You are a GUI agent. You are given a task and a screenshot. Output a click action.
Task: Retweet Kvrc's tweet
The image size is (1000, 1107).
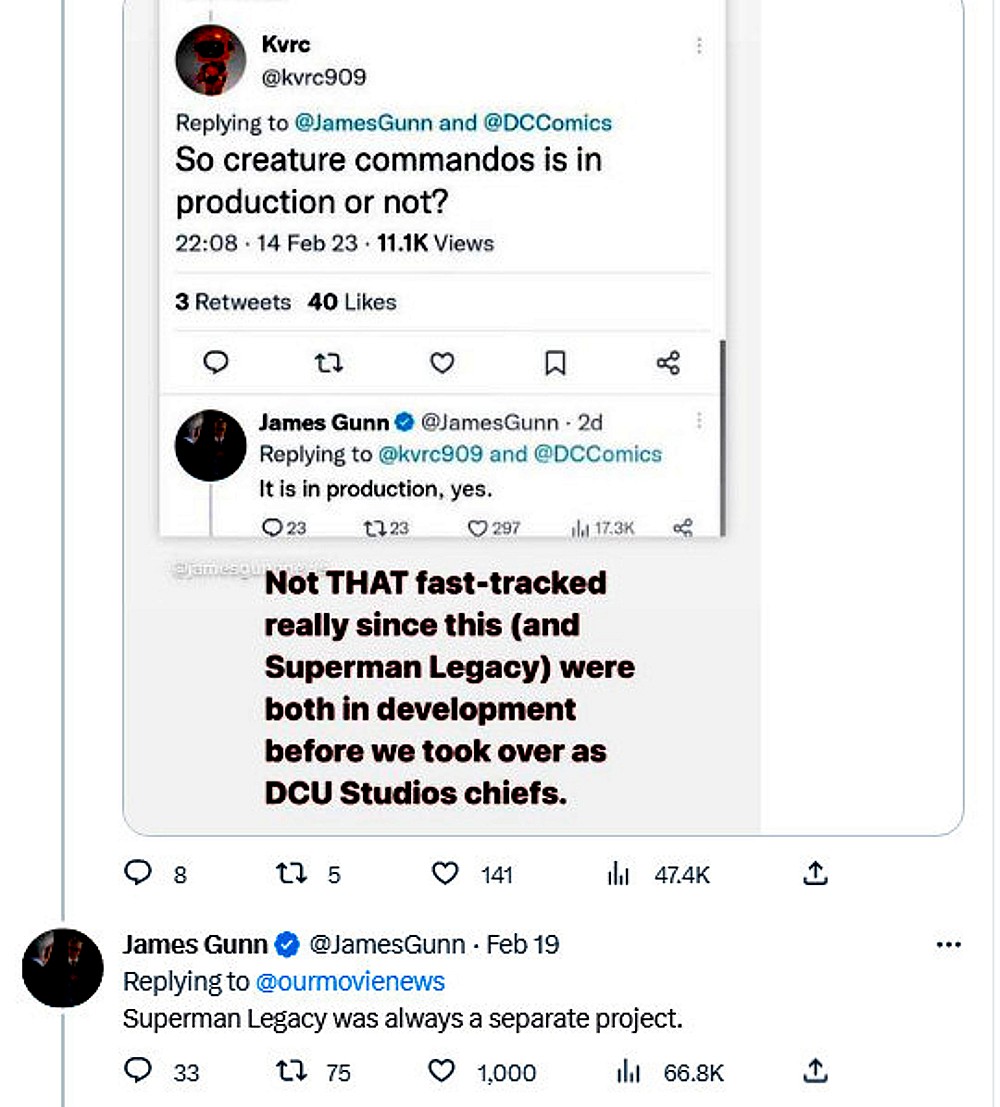tap(328, 364)
